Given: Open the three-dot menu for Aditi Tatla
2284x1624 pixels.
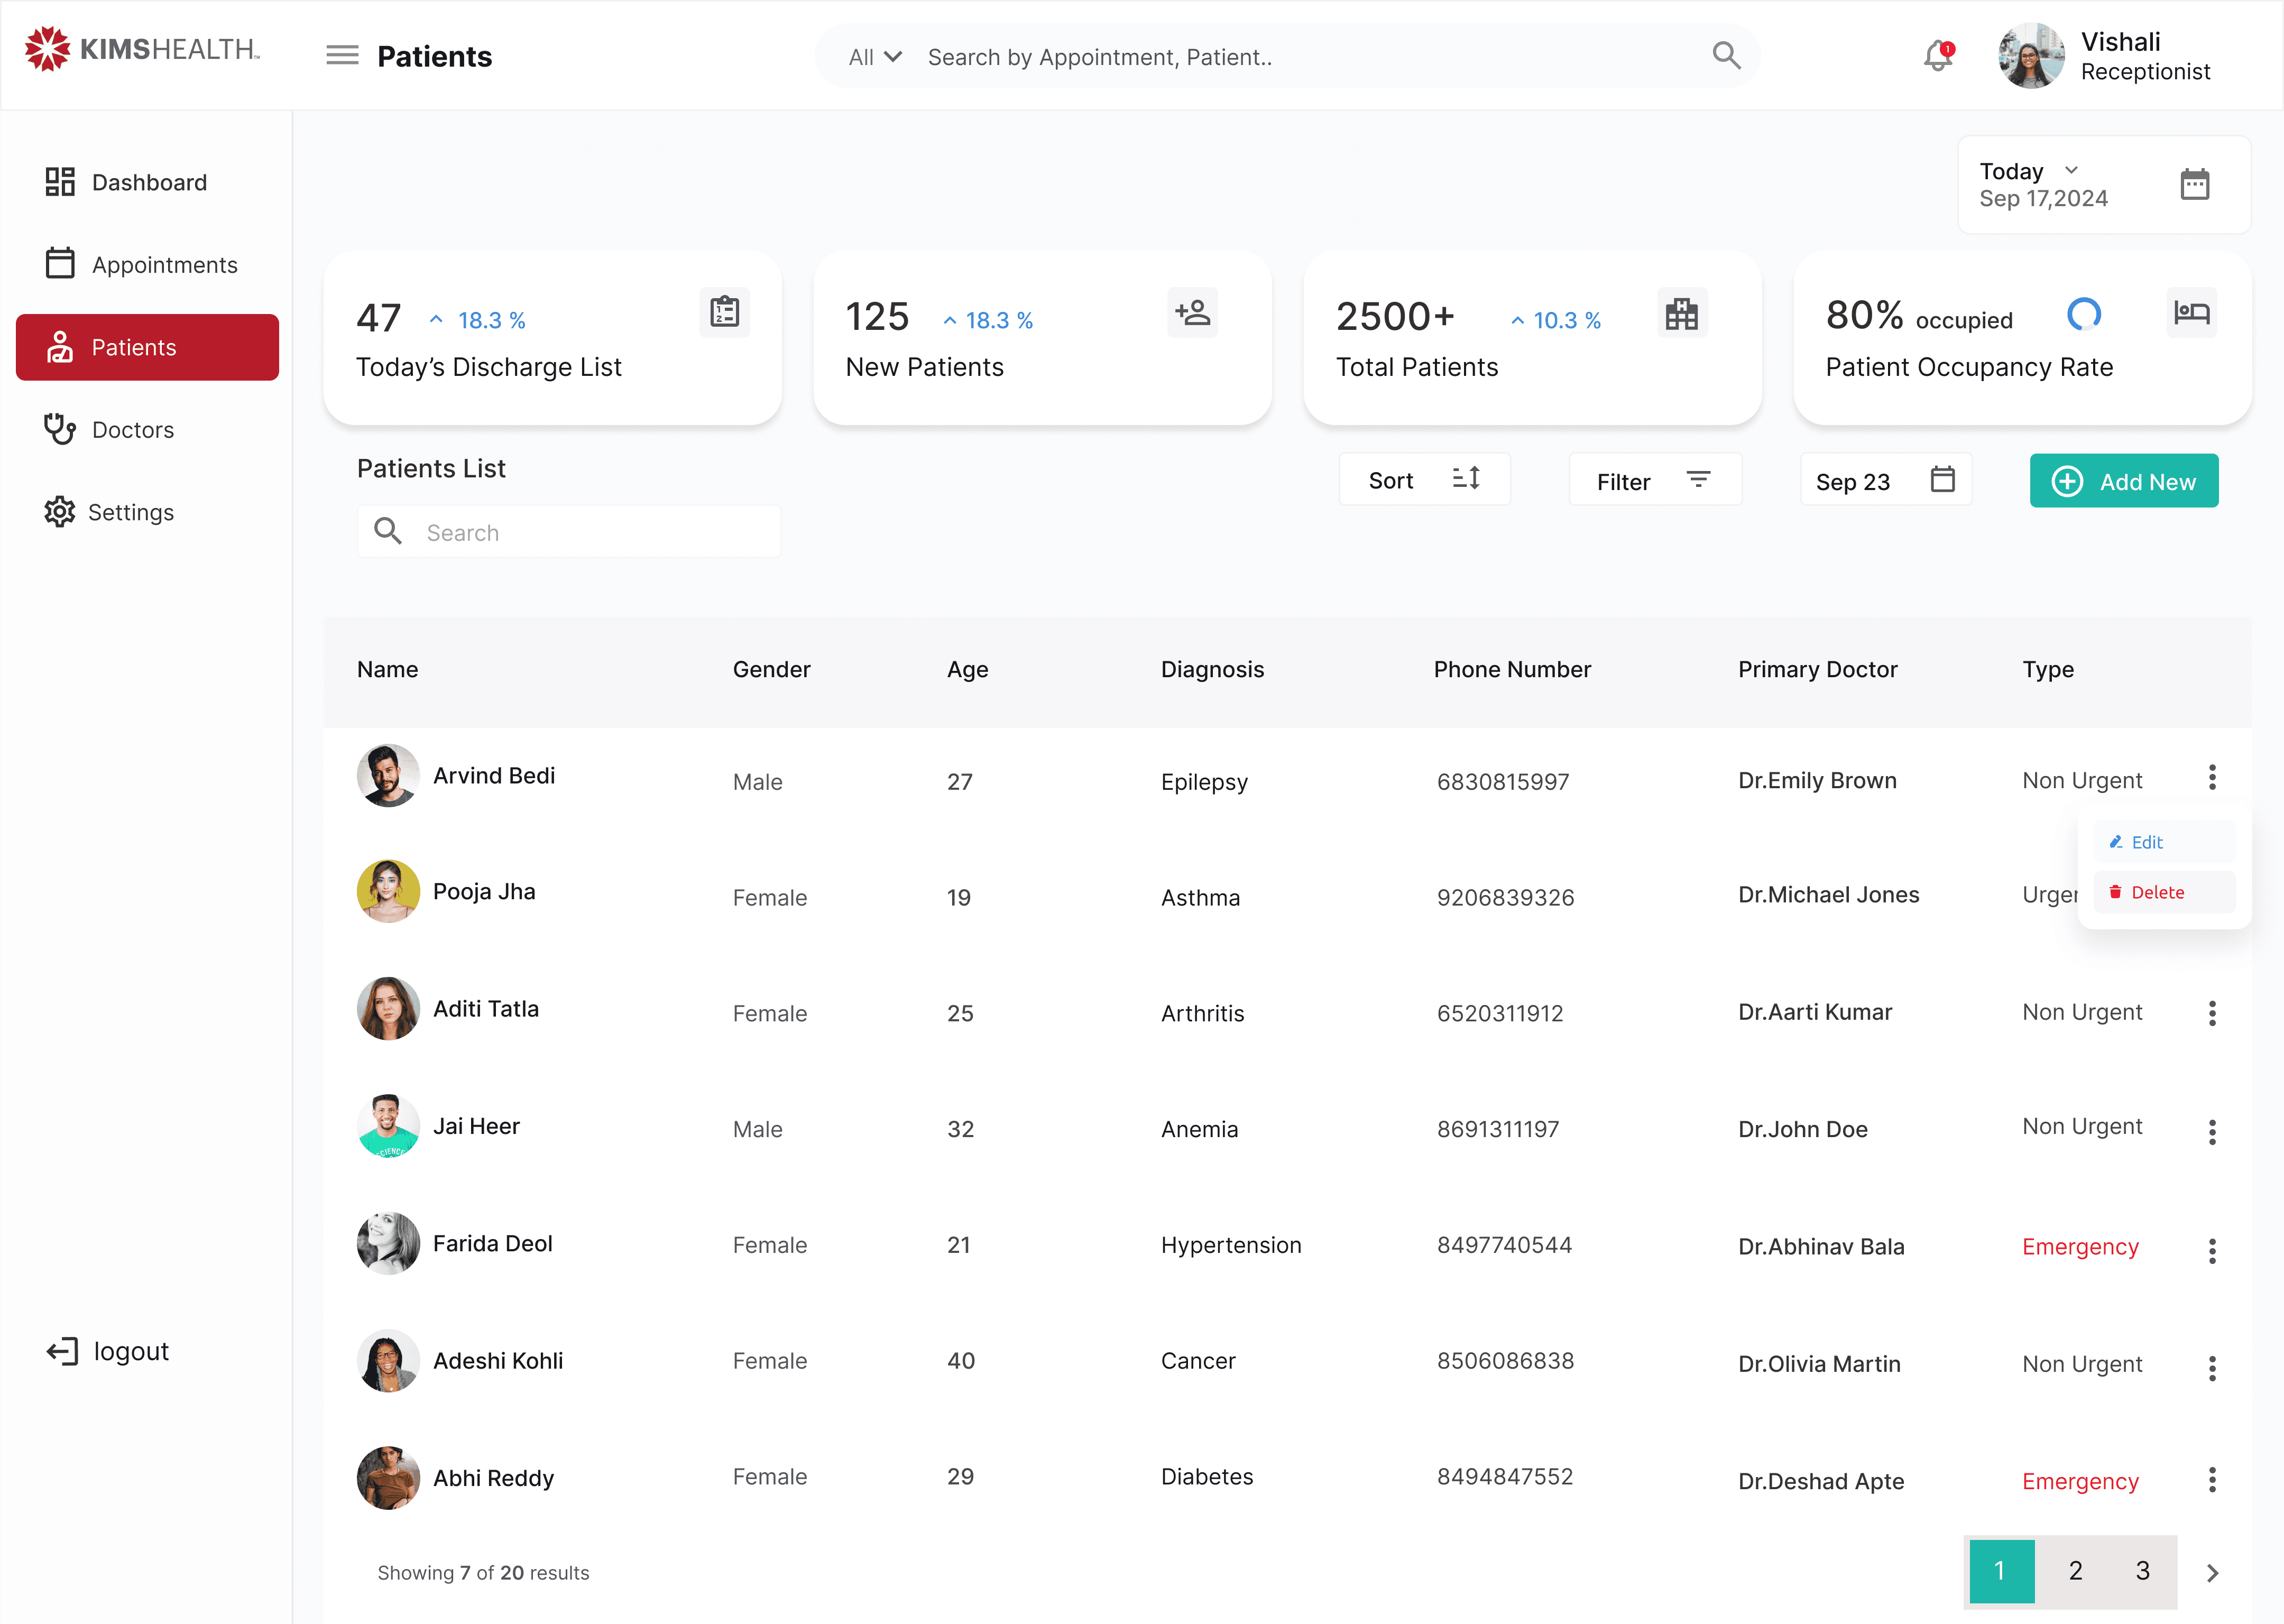Looking at the screenshot, I should 2212,1013.
